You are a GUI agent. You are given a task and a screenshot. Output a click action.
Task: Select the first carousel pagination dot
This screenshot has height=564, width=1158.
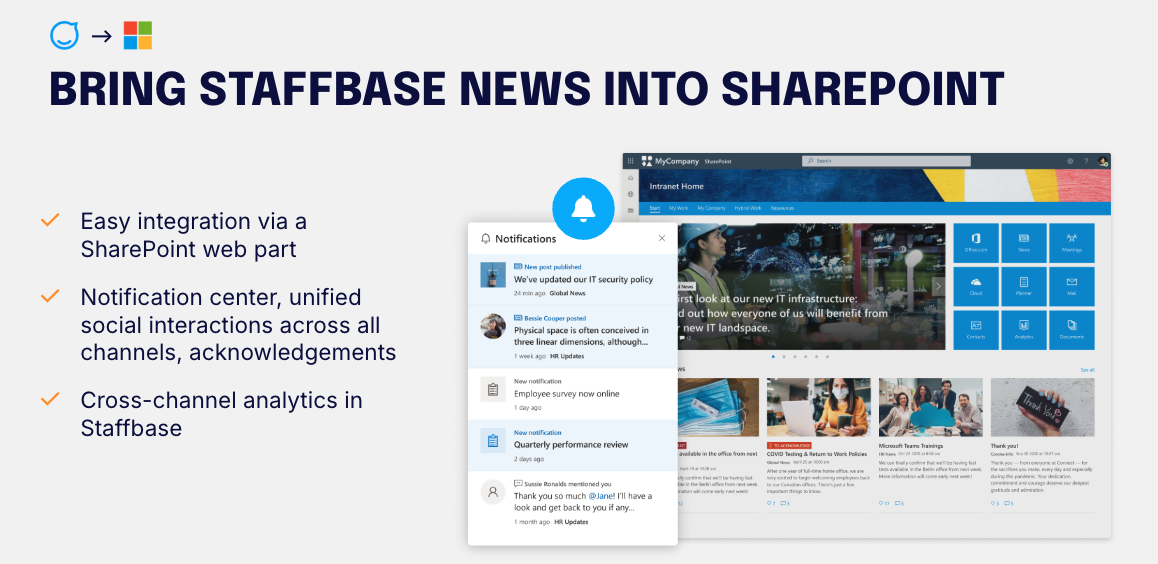[x=773, y=357]
